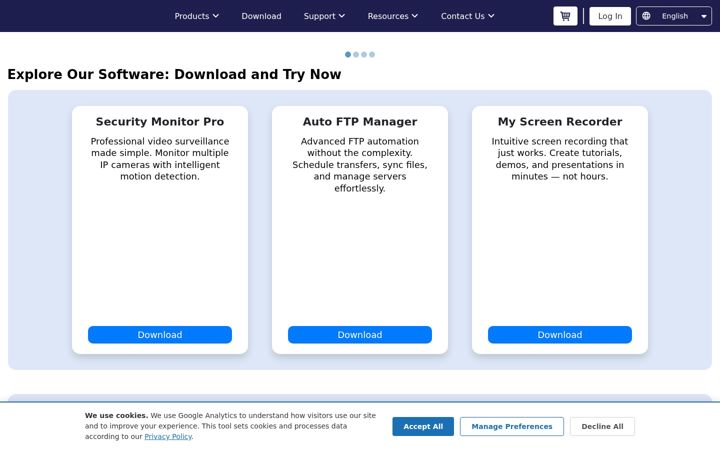Click the Auto FTP Manager description text

pyautogui.click(x=360, y=165)
